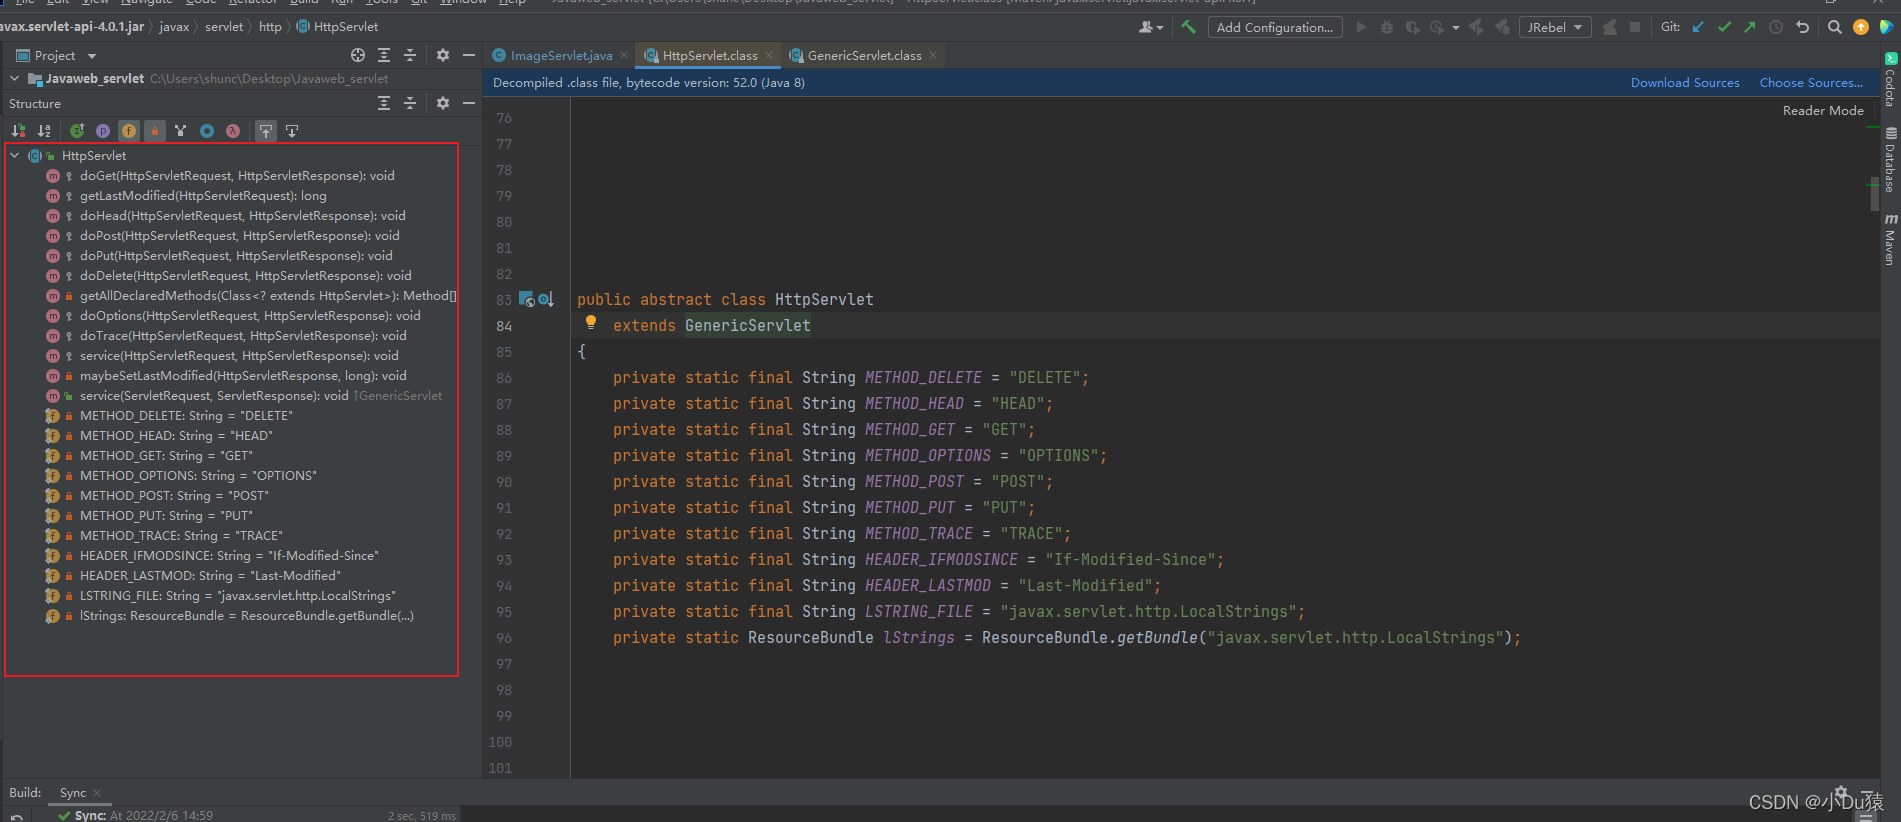Click the Git commit checkmark
Image resolution: width=1901 pixels, height=822 pixels.
pos(1724,27)
